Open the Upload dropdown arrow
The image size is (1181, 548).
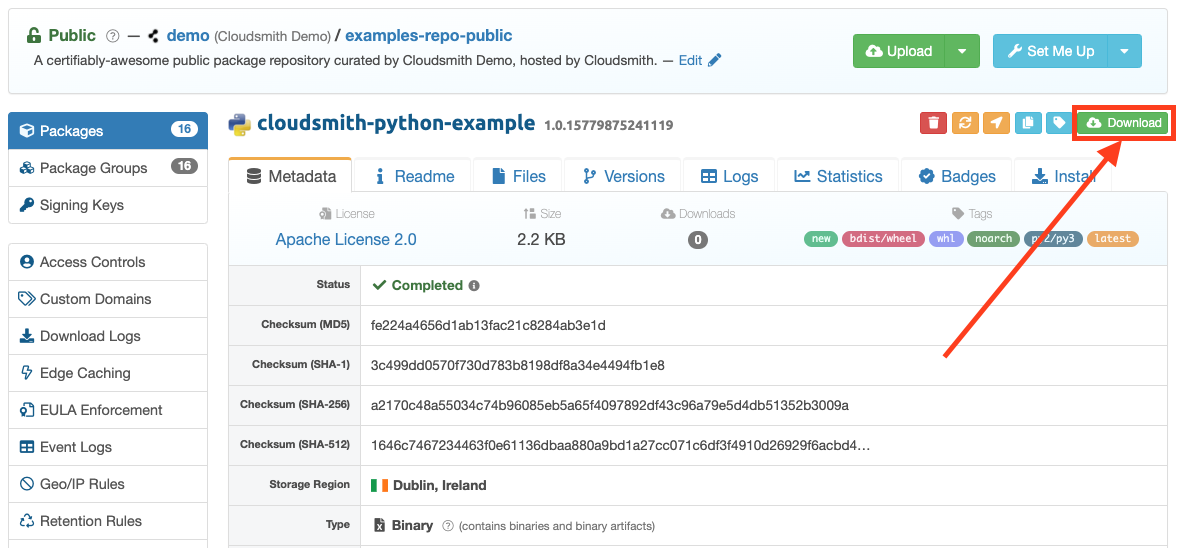click(x=962, y=51)
